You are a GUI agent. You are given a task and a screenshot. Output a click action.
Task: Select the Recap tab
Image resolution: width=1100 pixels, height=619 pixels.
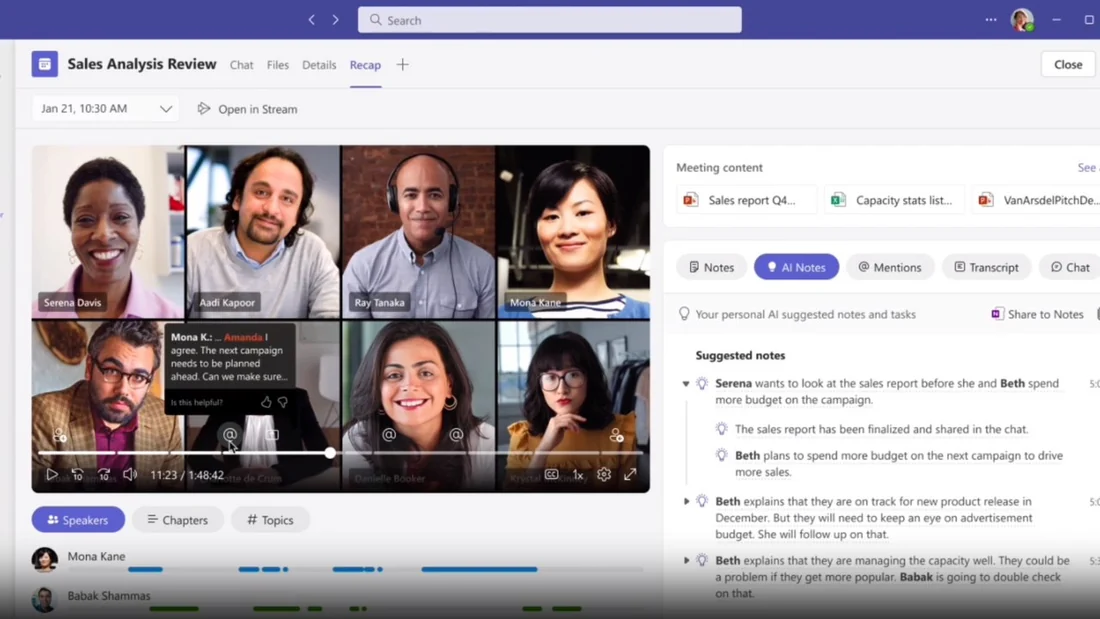[x=365, y=65]
